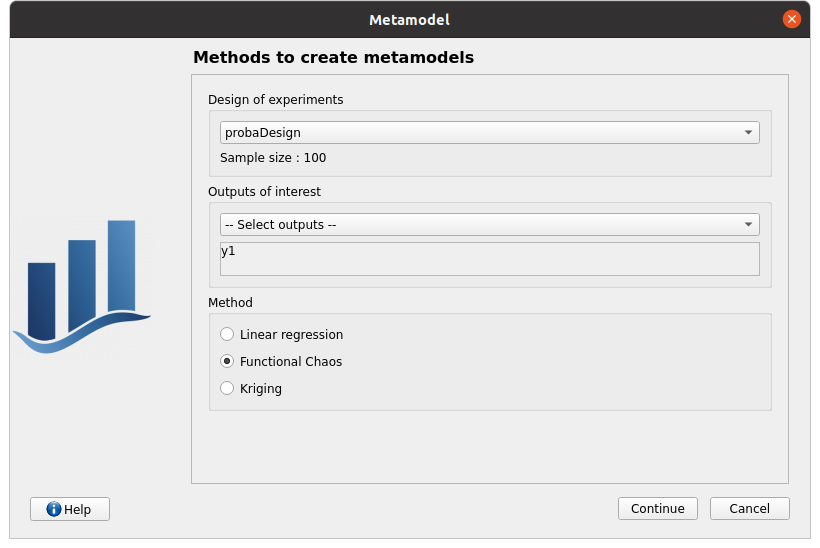Click the y1 outputs text field
This screenshot has width=820, height=548.
pyautogui.click(x=489, y=258)
